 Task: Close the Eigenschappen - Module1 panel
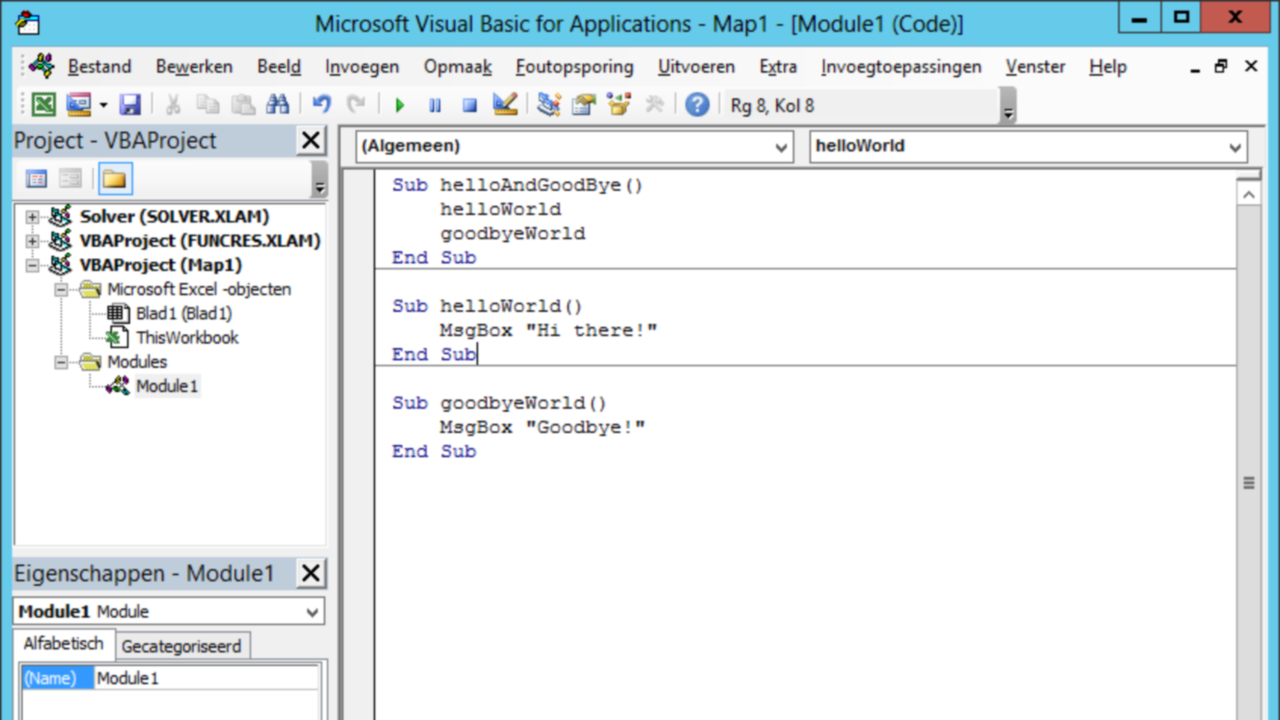[x=312, y=574]
